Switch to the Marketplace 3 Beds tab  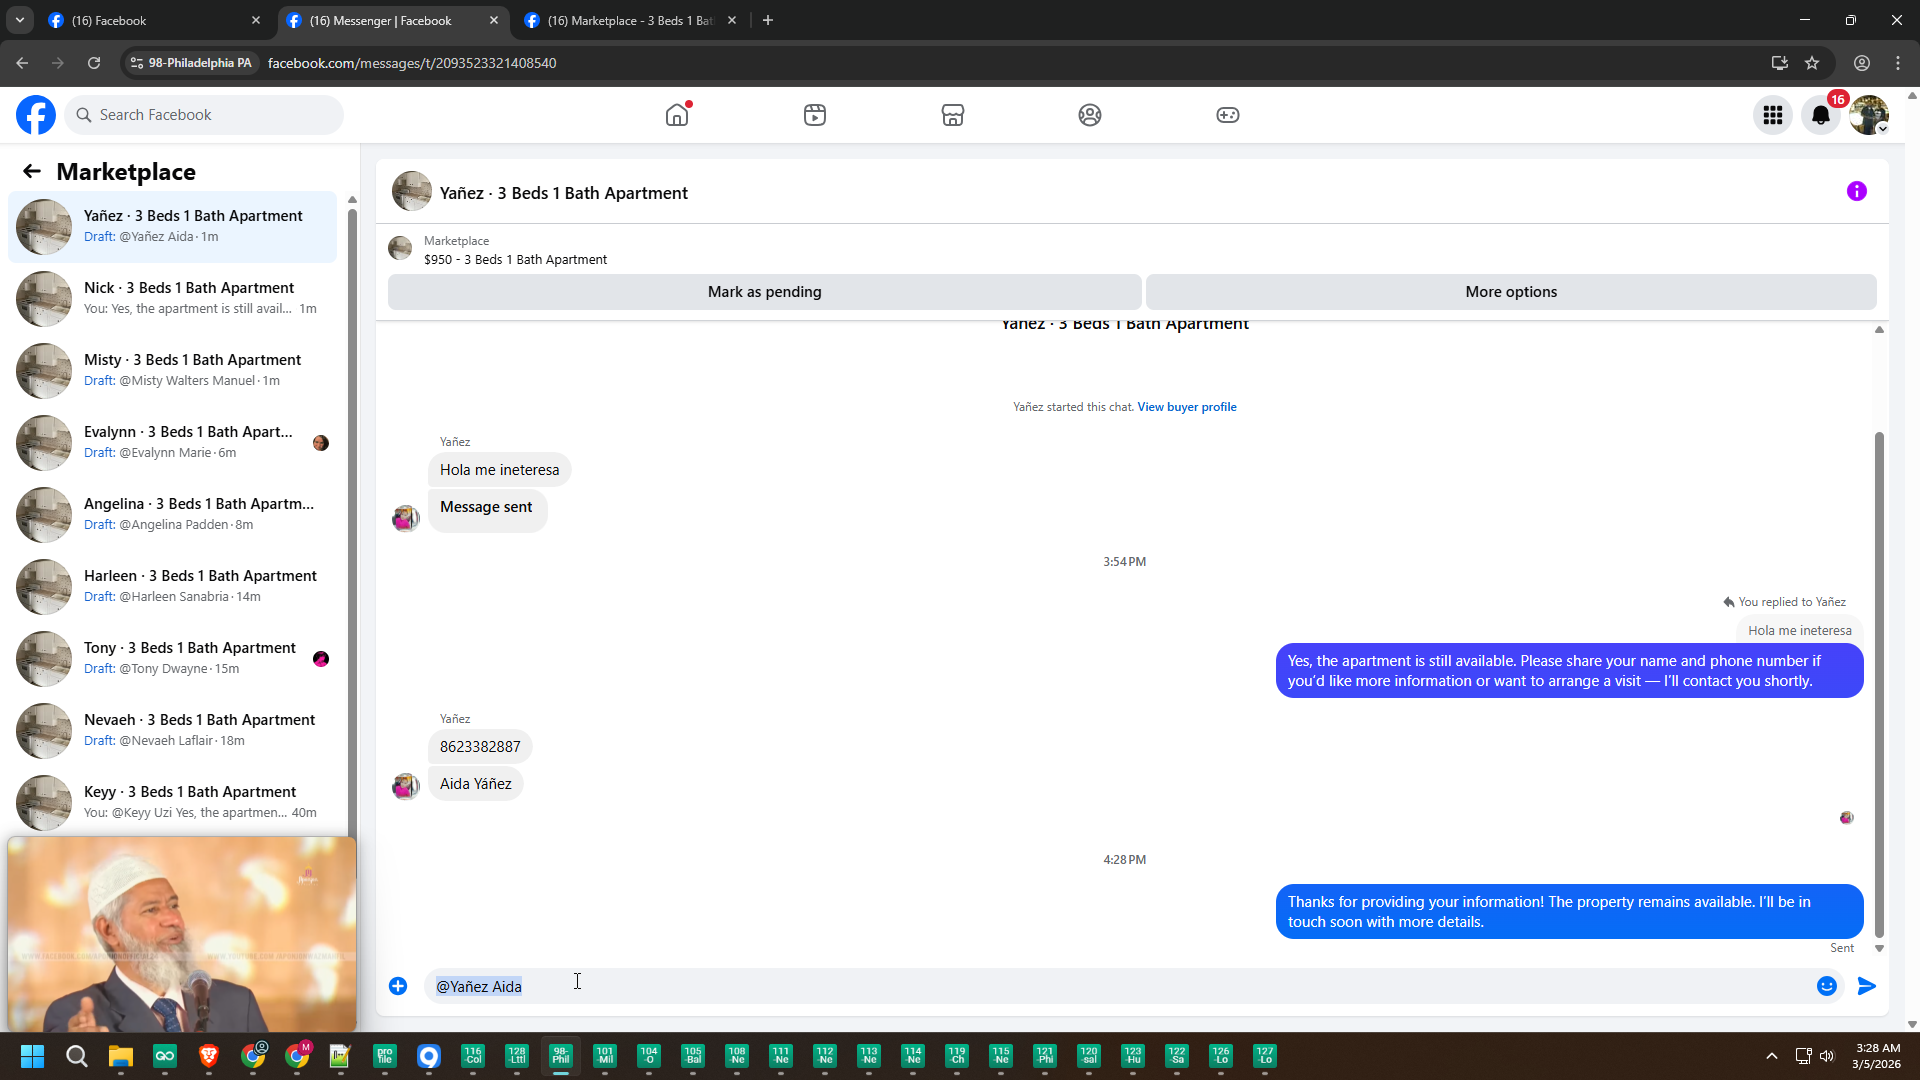coord(631,20)
